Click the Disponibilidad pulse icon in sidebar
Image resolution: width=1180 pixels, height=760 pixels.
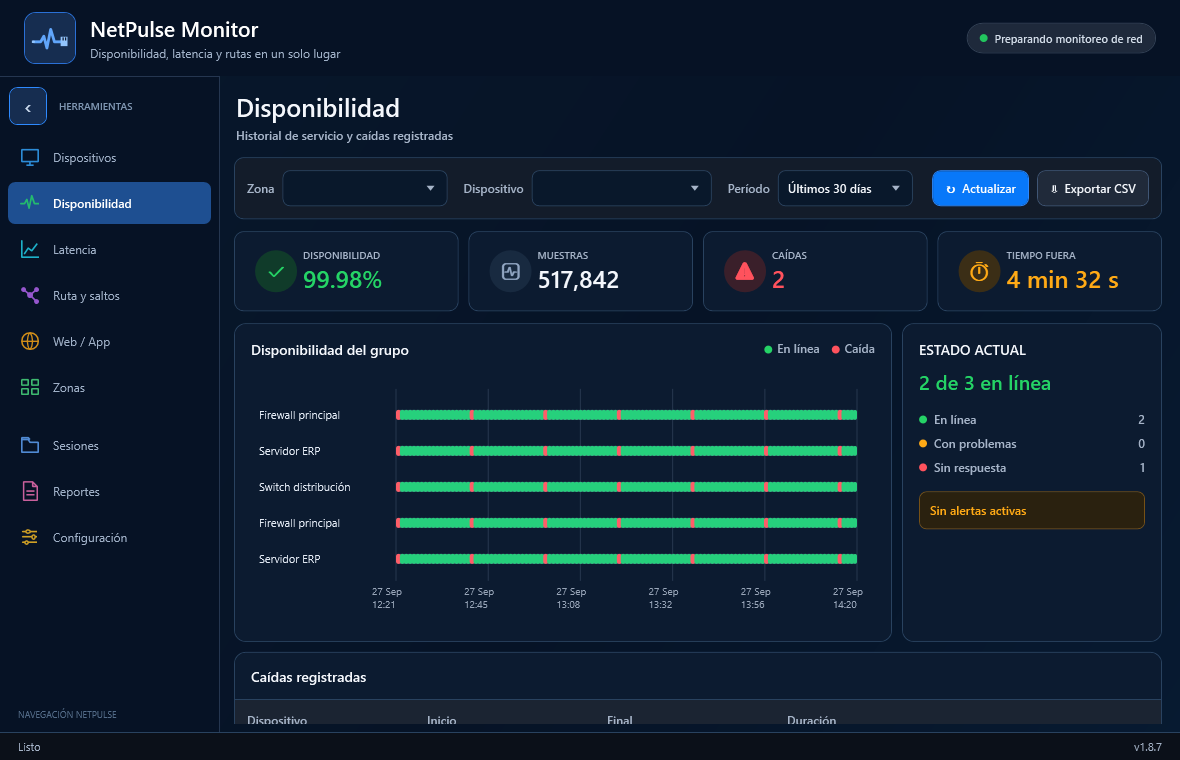tap(30, 203)
